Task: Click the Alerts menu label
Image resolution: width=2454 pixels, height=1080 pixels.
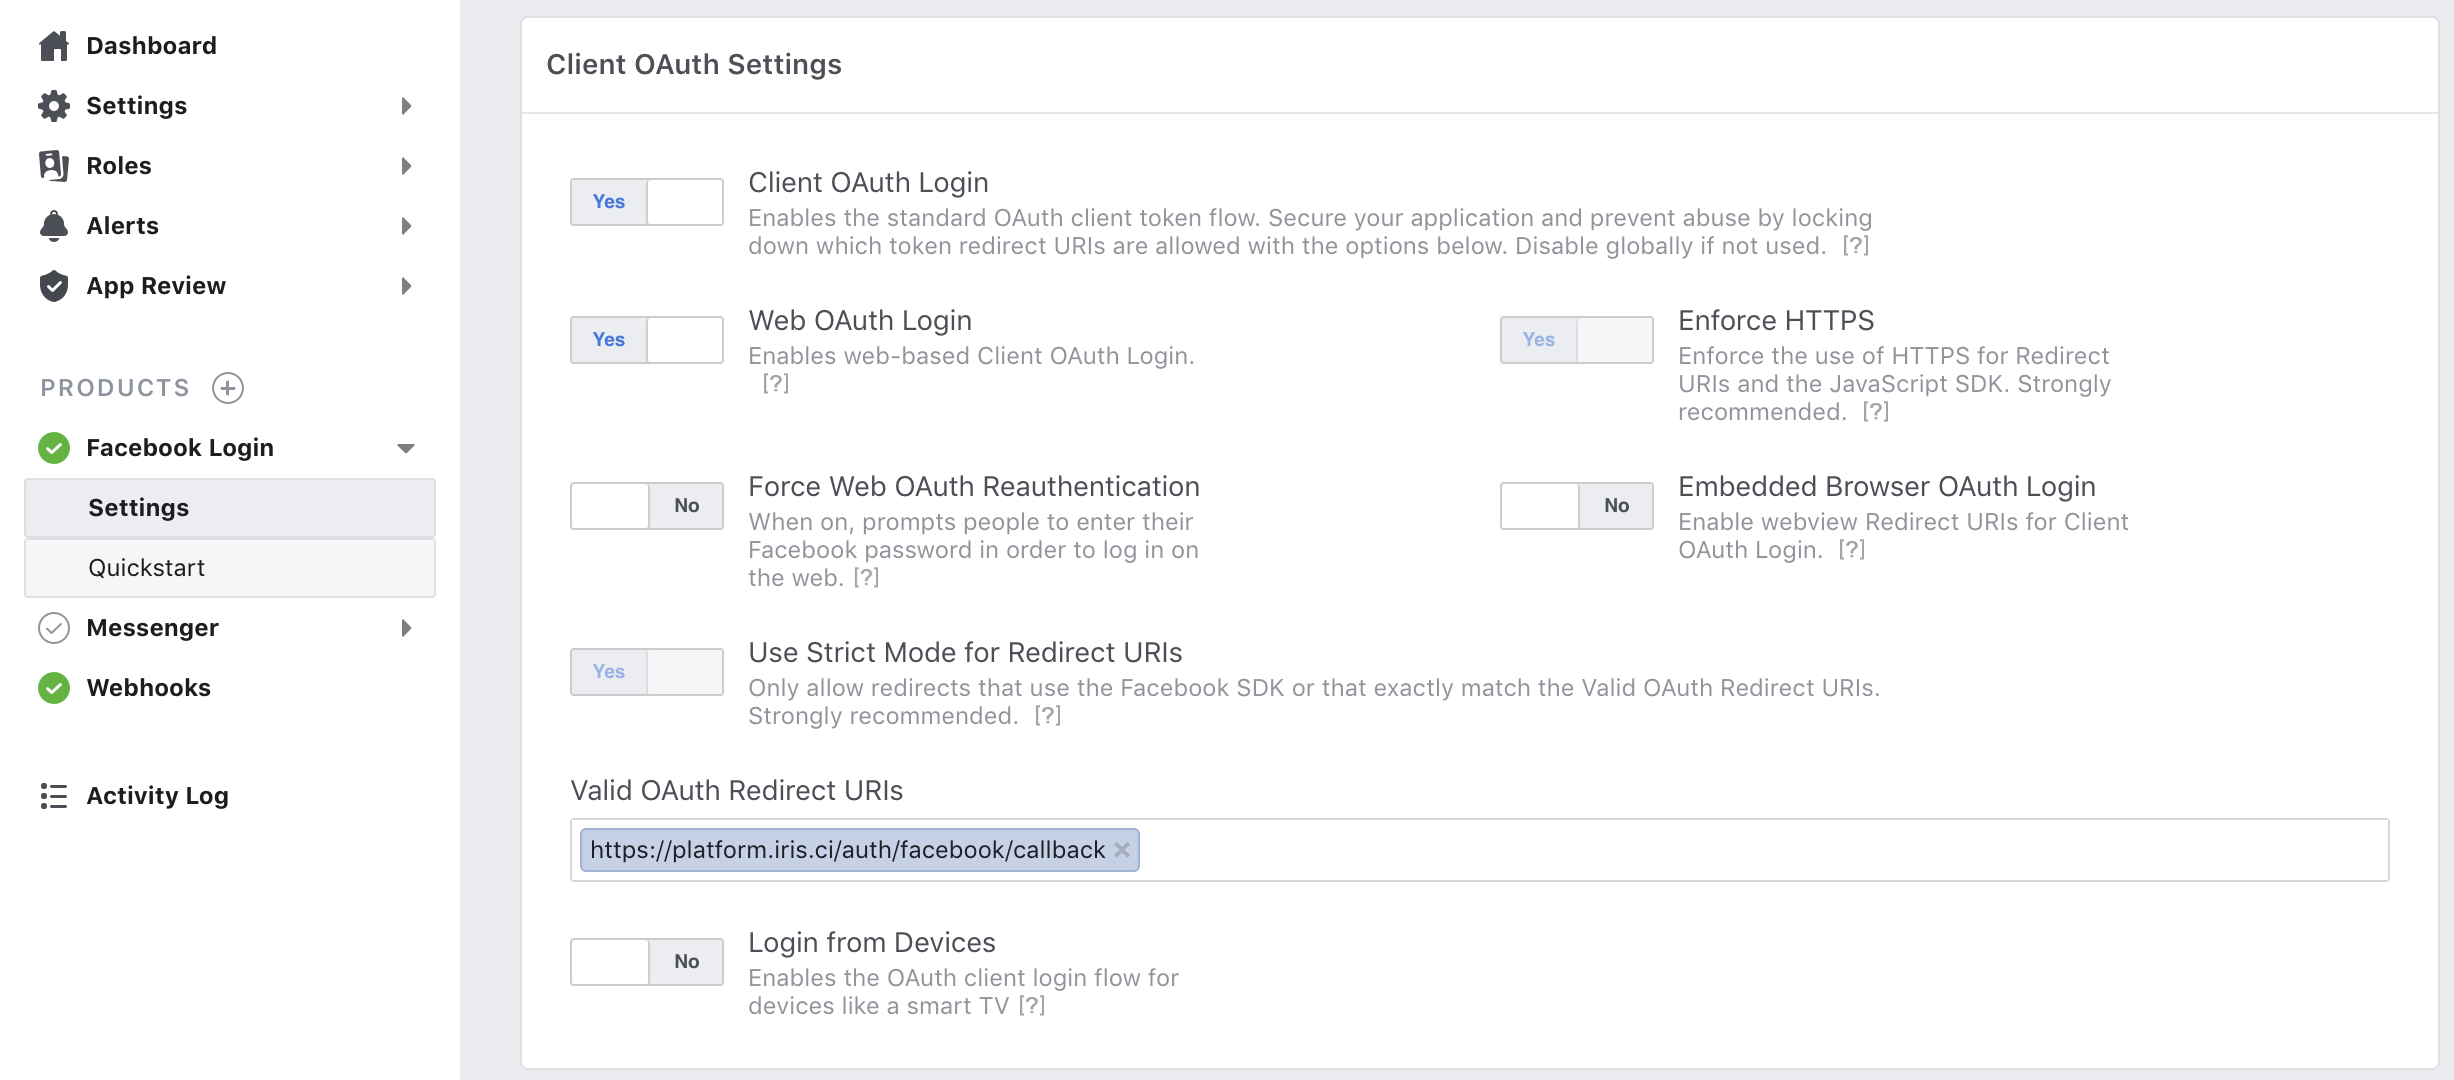Action: coord(123,226)
